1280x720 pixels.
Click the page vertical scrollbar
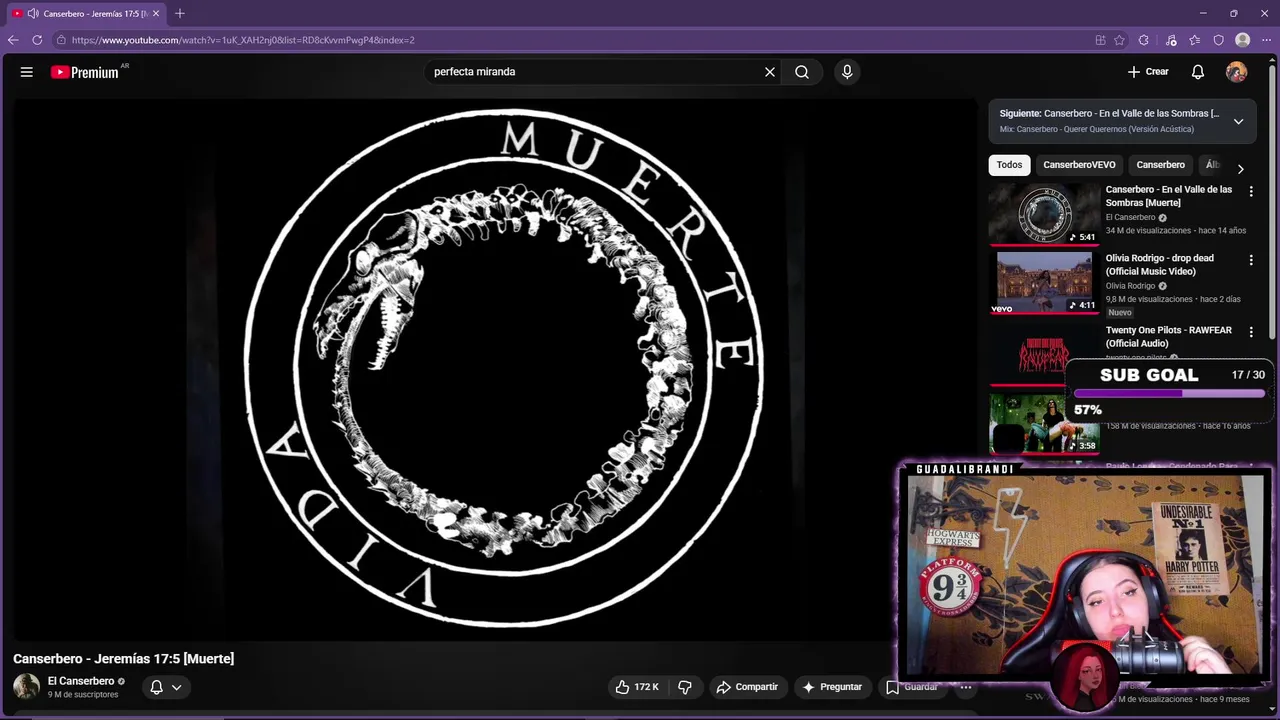pyautogui.click(x=1273, y=200)
